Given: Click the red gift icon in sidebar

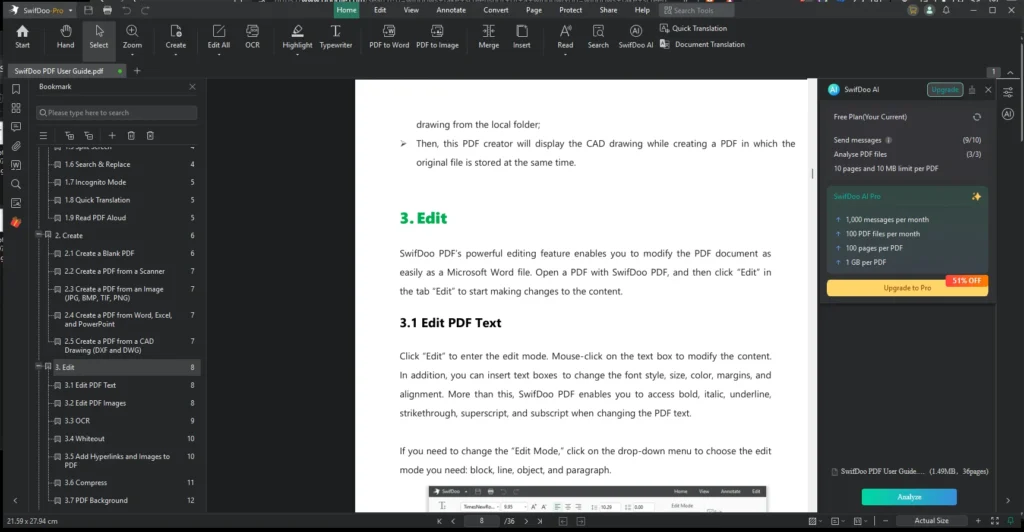Looking at the screenshot, I should (16, 223).
